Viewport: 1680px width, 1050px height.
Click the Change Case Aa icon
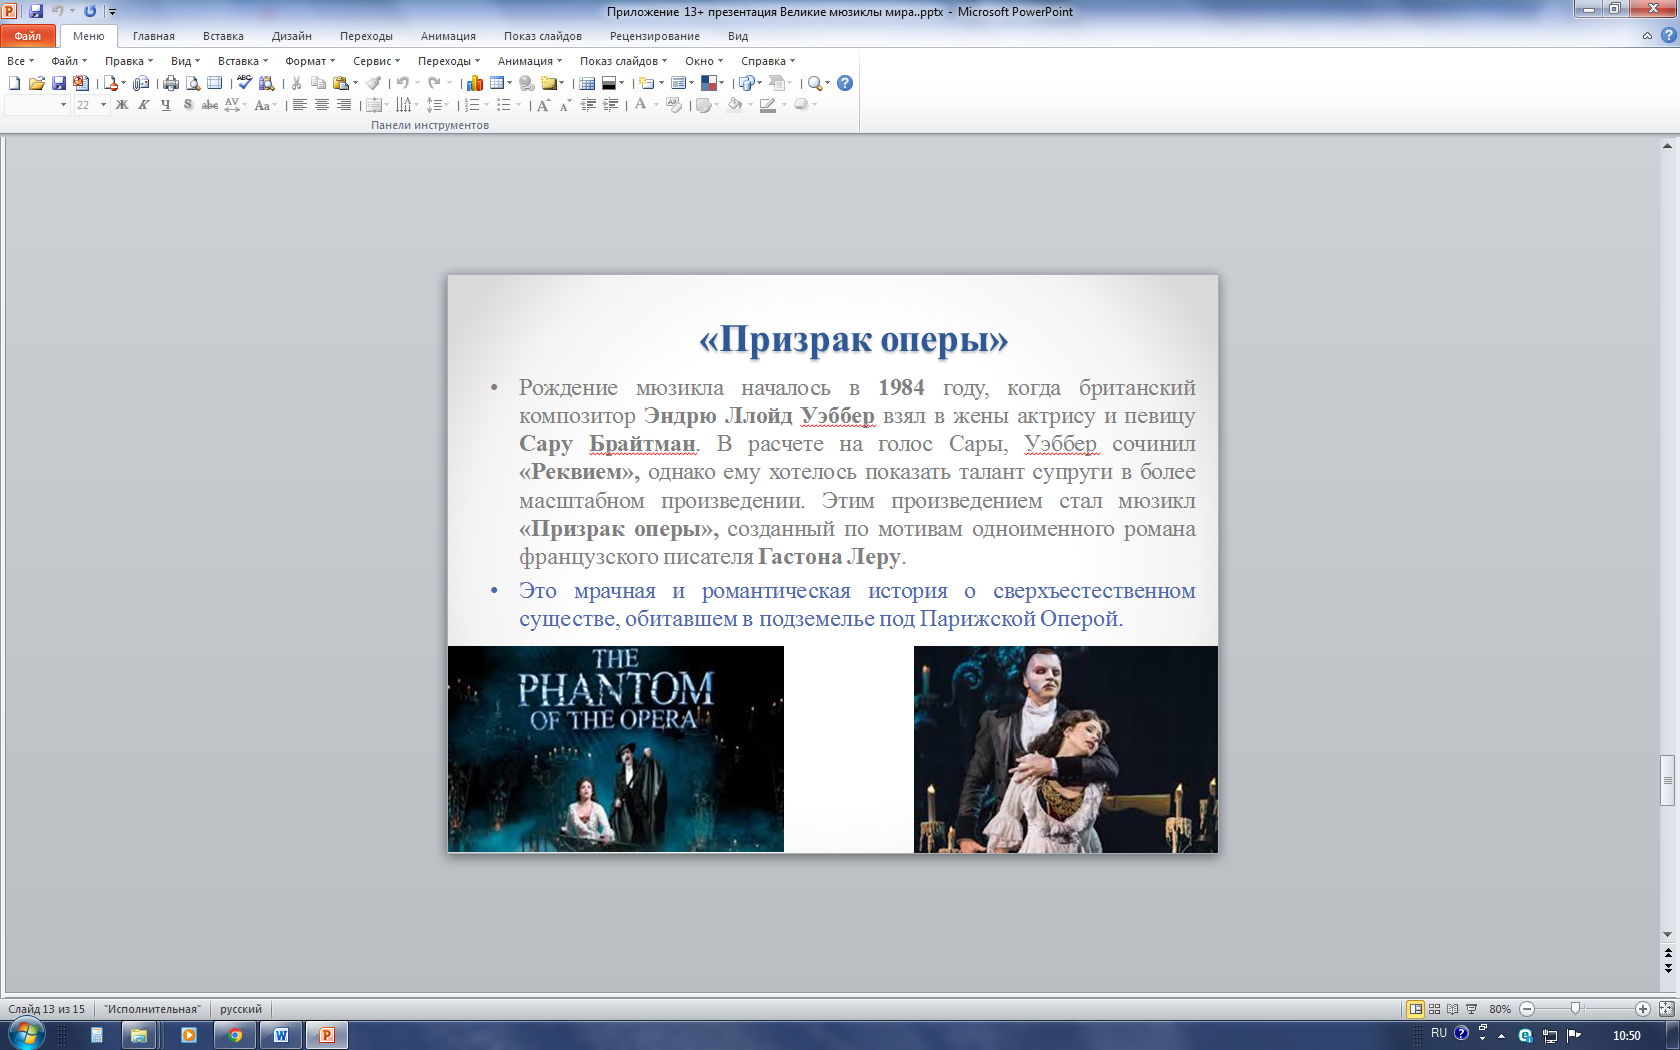(x=262, y=105)
